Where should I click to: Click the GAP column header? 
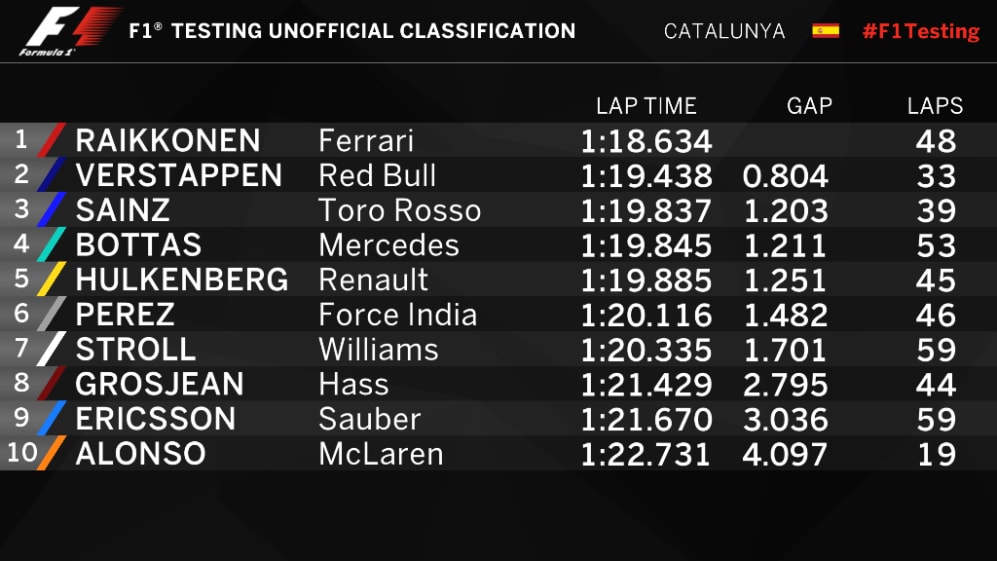pos(809,106)
